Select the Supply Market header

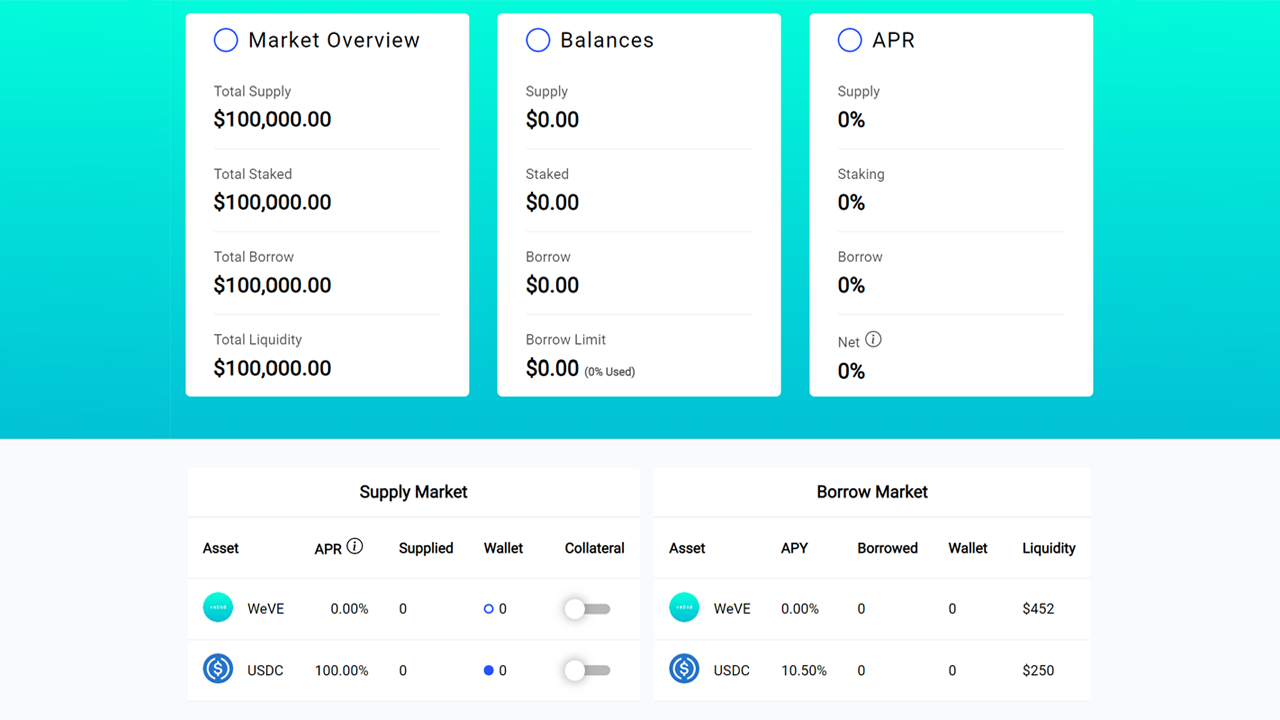tap(413, 492)
